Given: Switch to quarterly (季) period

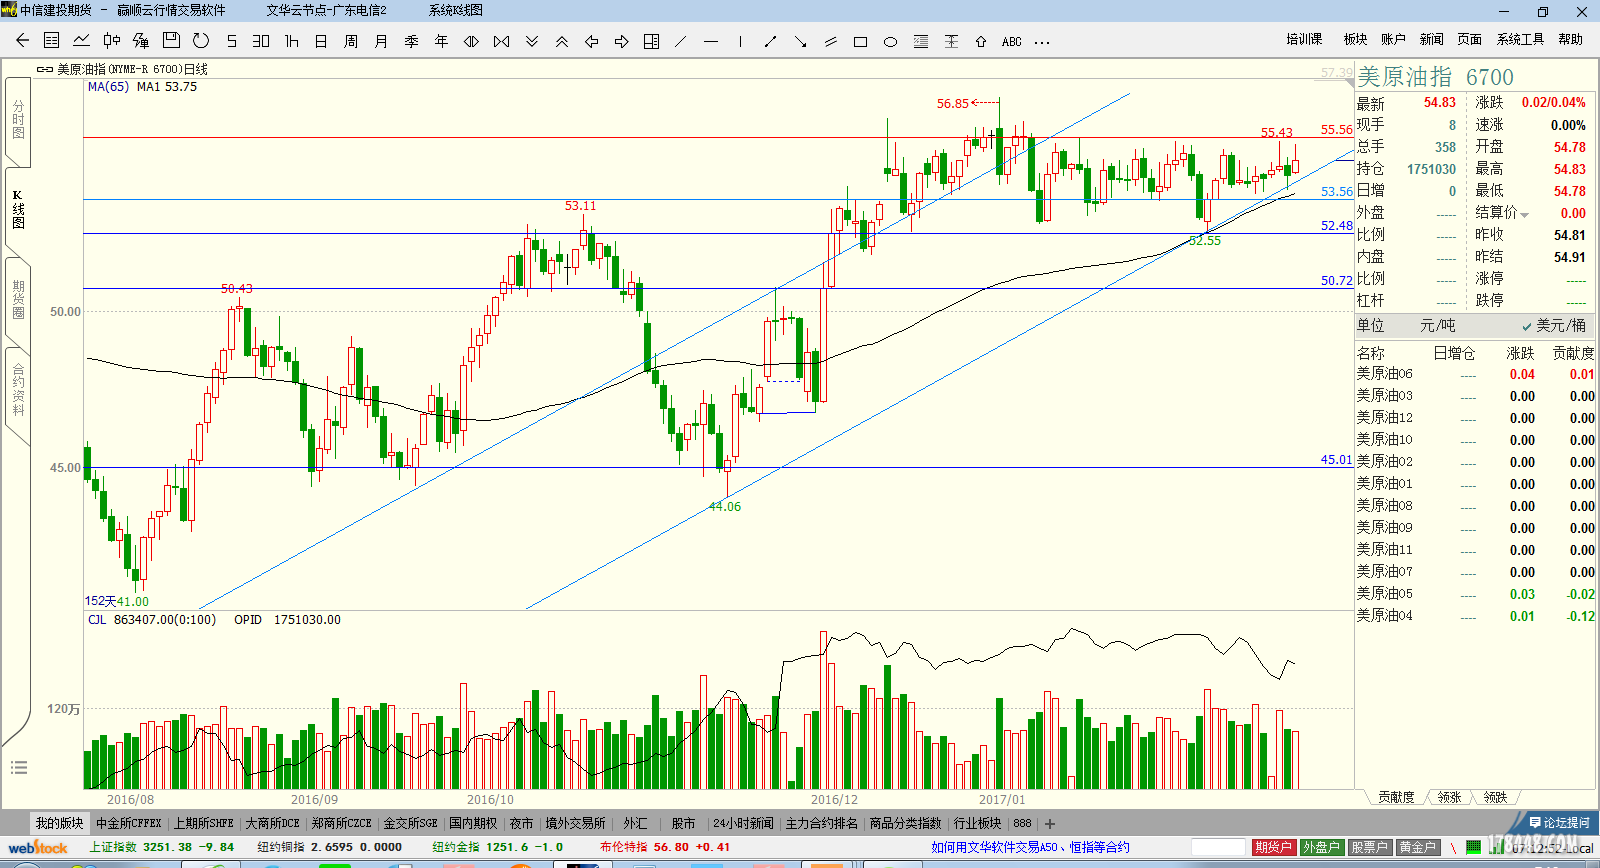Looking at the screenshot, I should pos(411,41).
